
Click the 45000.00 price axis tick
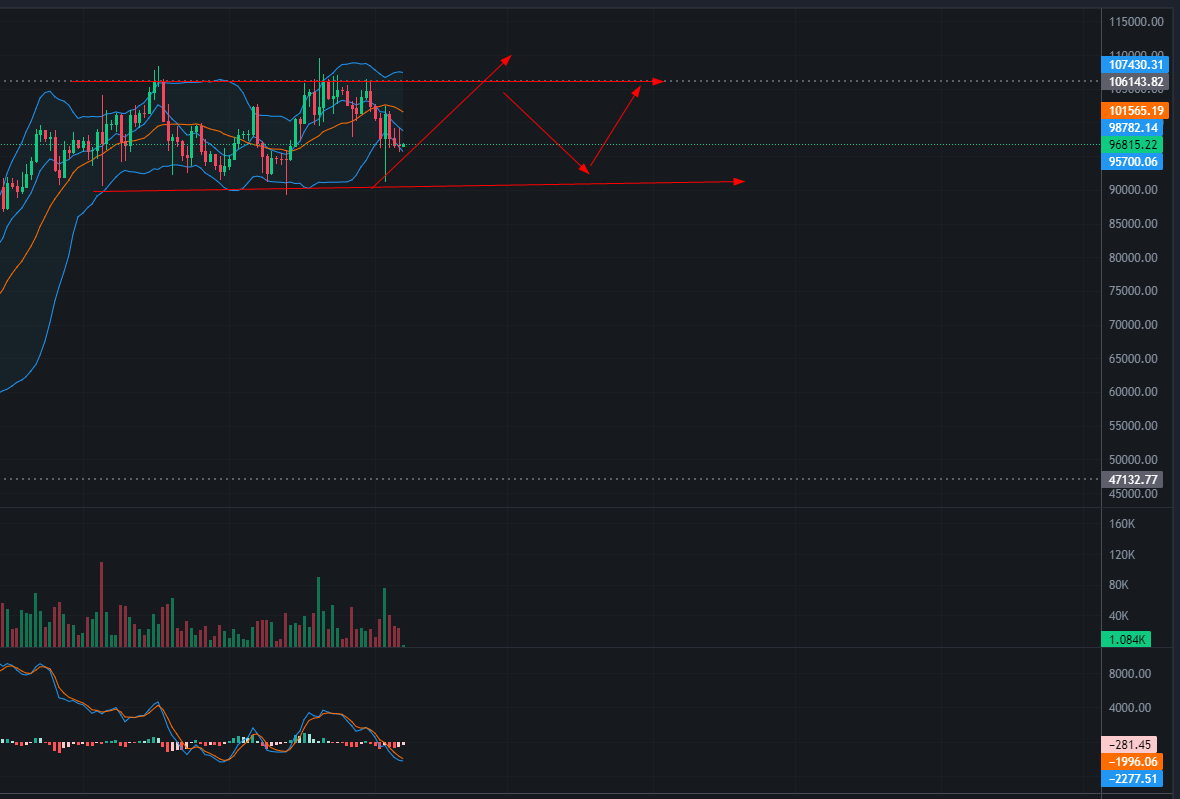[x=1133, y=494]
